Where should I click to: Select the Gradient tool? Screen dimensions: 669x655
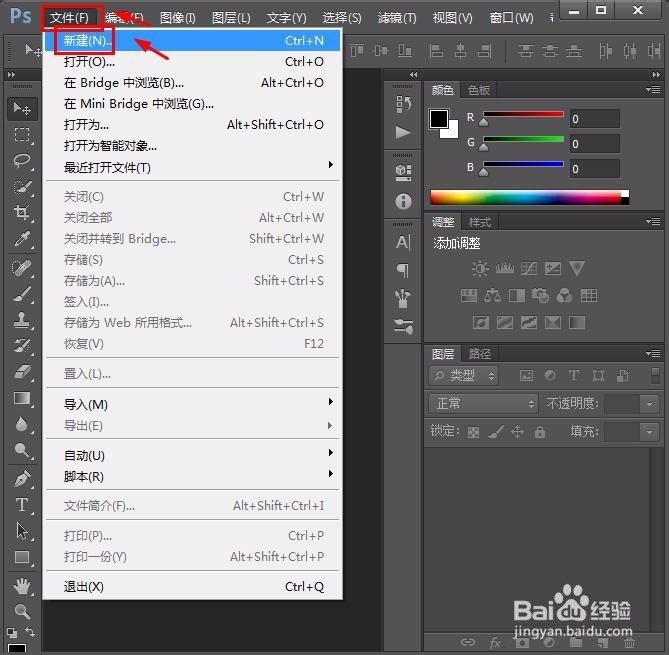tap(22, 398)
